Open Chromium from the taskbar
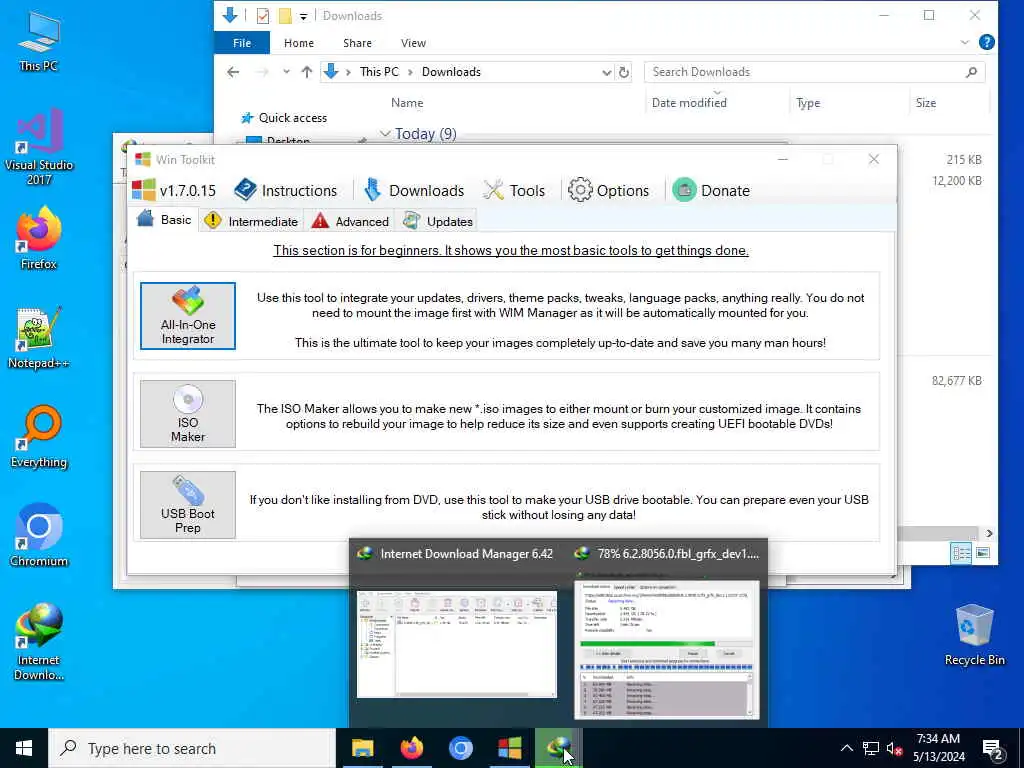The image size is (1024, 768). tap(460, 748)
